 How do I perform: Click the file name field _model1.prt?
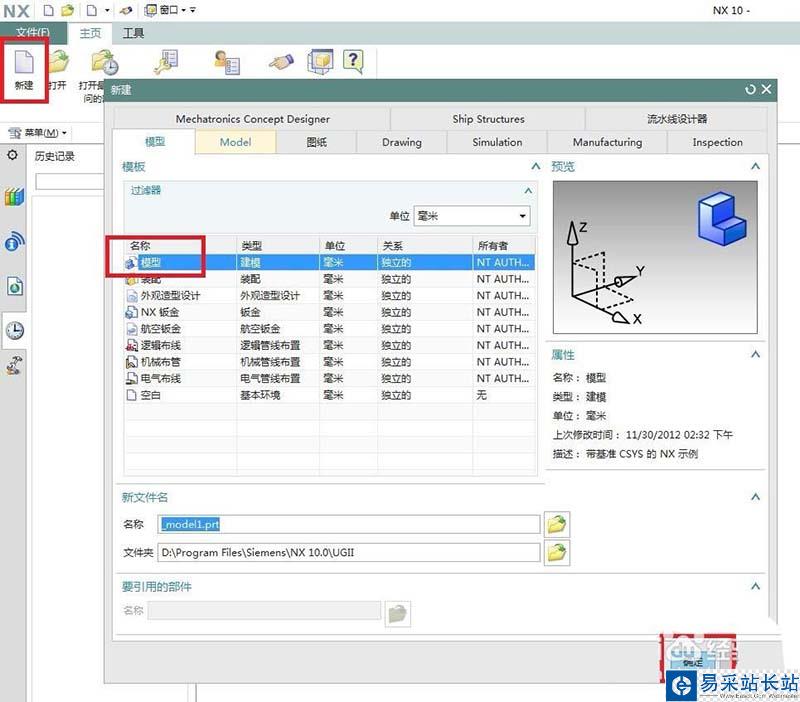(348, 524)
